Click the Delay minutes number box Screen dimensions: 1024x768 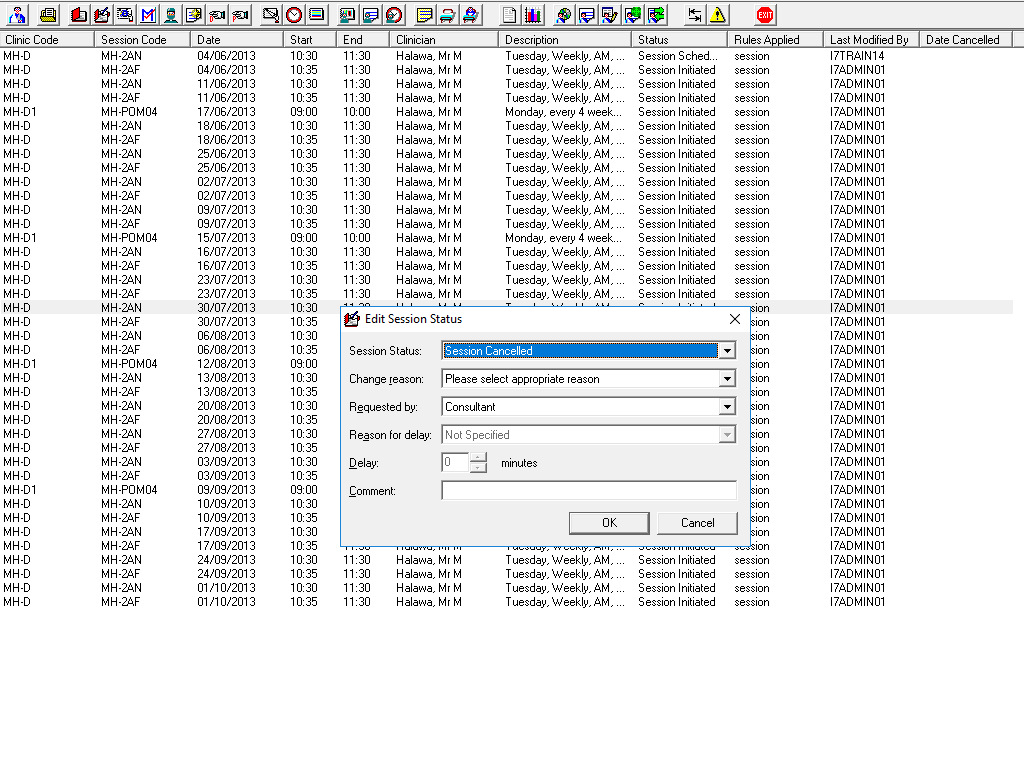(x=455, y=462)
